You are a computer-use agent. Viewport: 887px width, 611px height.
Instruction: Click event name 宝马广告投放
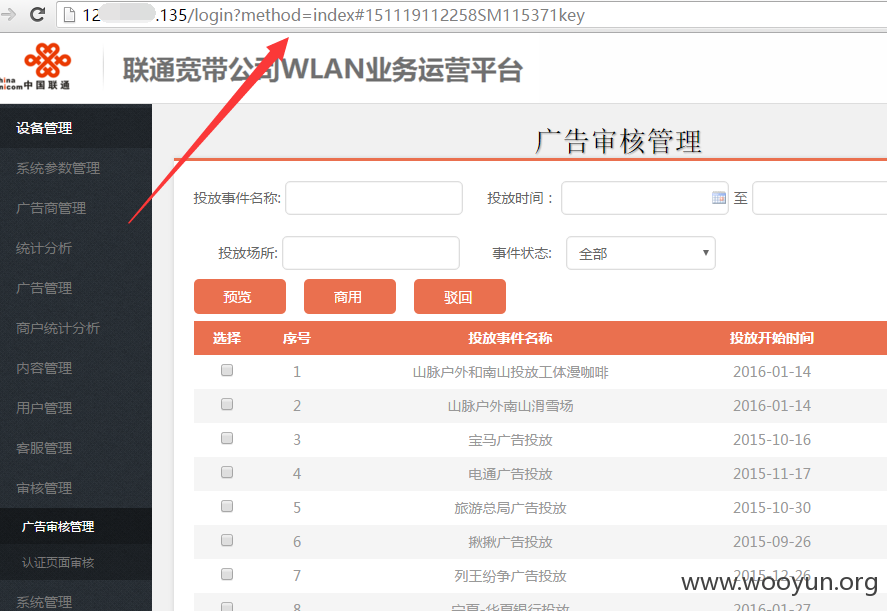(510, 440)
